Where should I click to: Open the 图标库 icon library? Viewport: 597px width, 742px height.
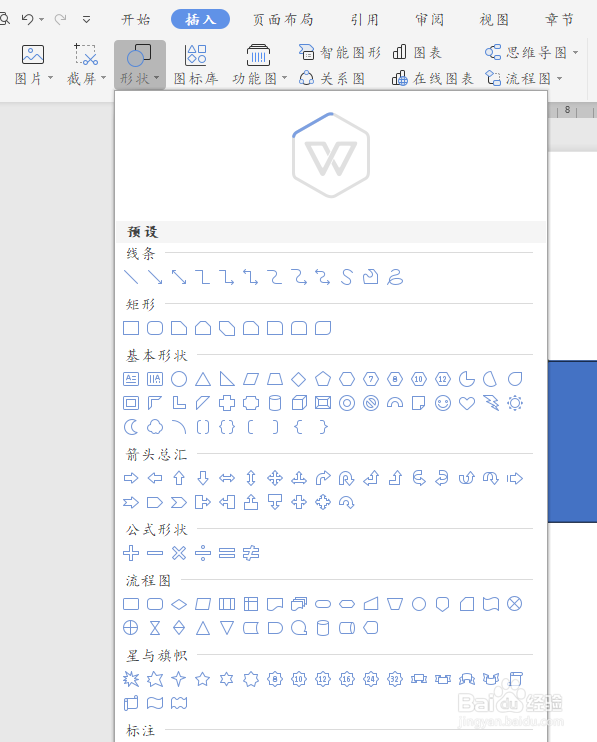[x=196, y=65]
